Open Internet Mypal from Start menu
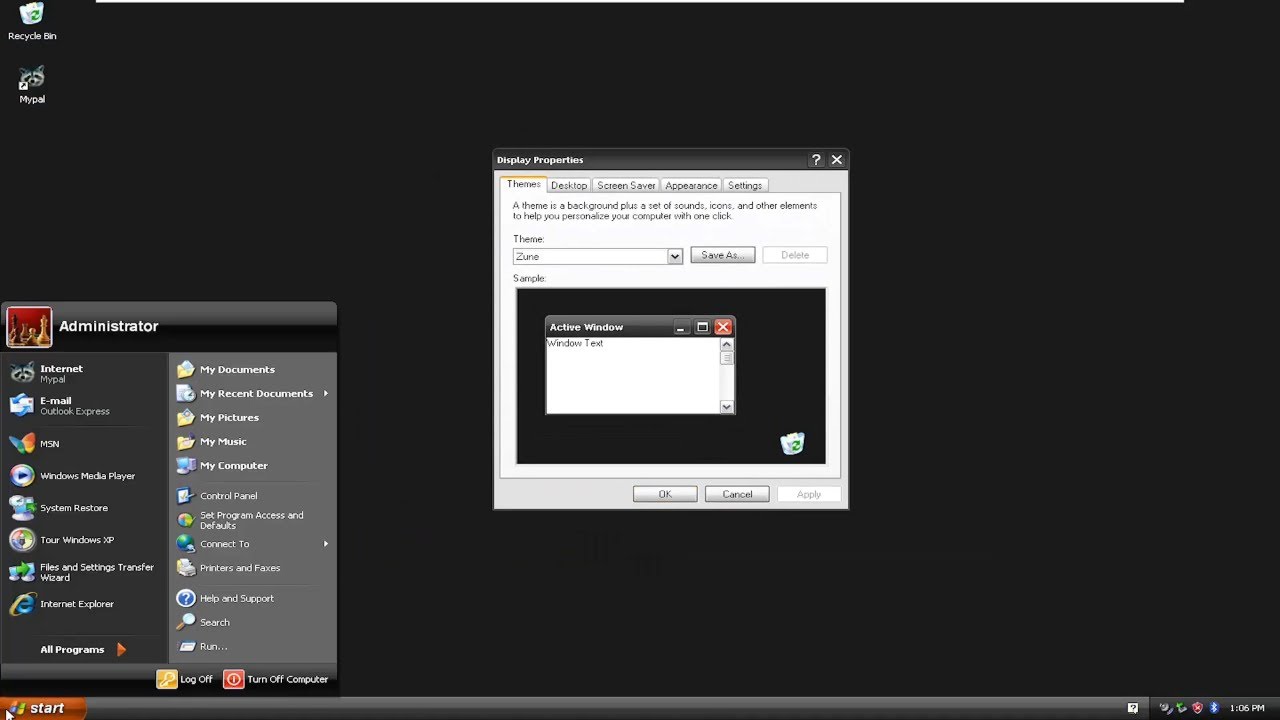Viewport: 1280px width, 720px height. (x=85, y=373)
